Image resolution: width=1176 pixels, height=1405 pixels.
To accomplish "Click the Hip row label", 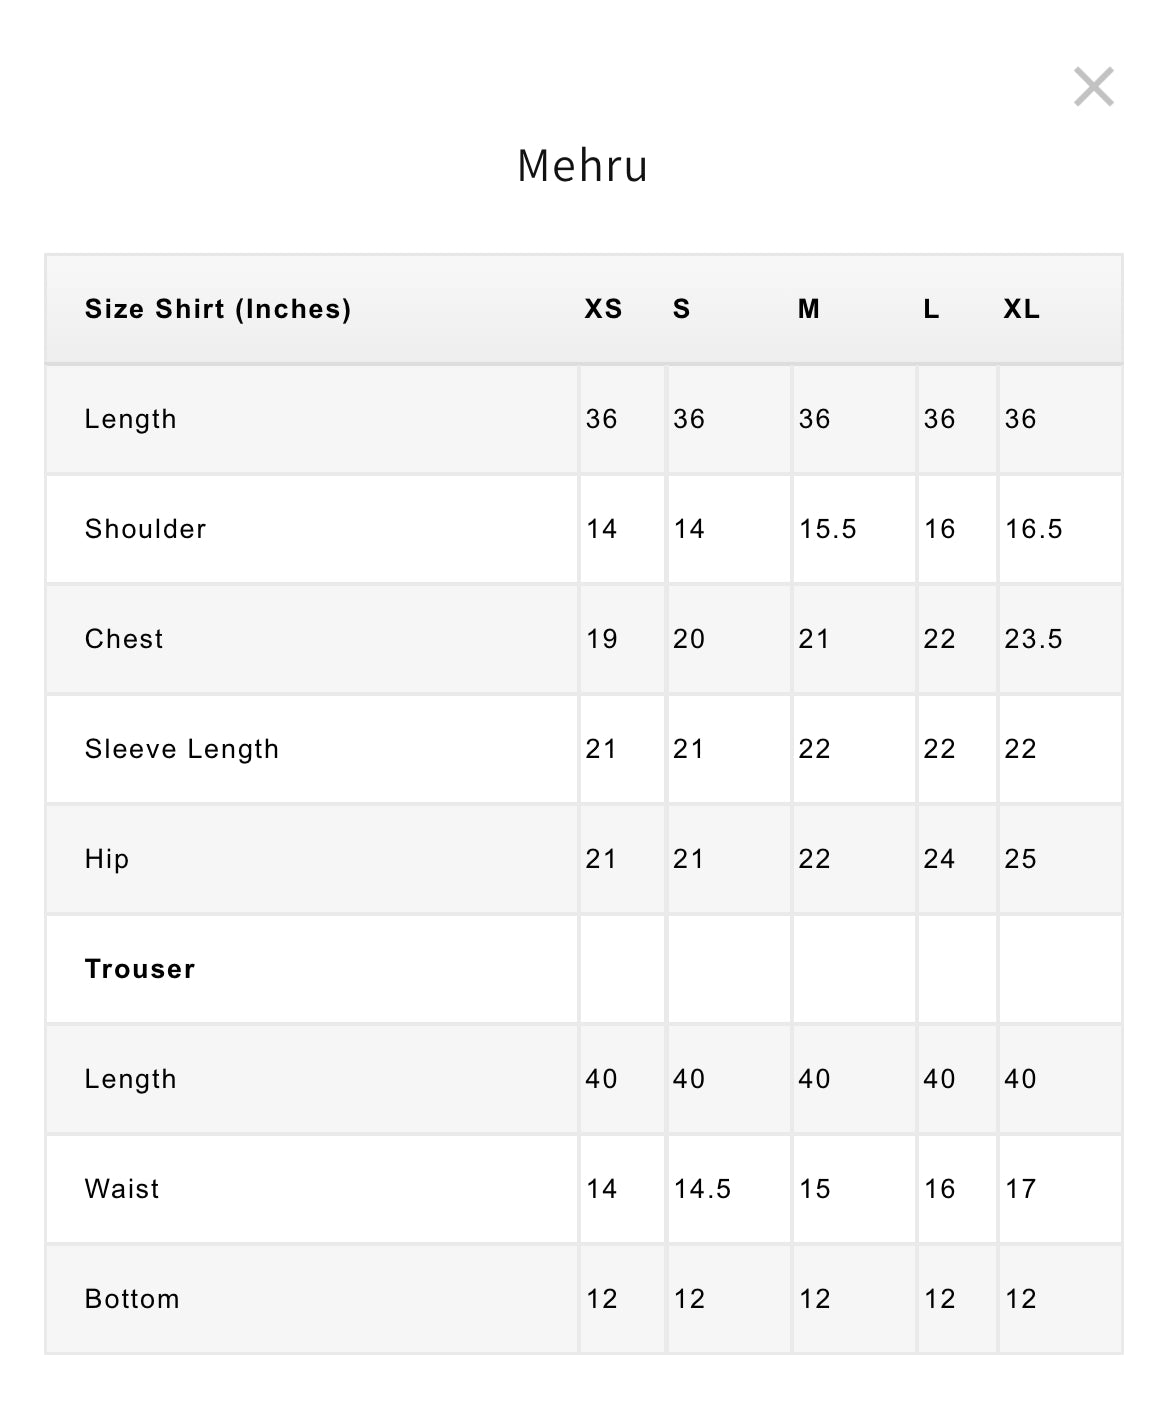I will (107, 859).
